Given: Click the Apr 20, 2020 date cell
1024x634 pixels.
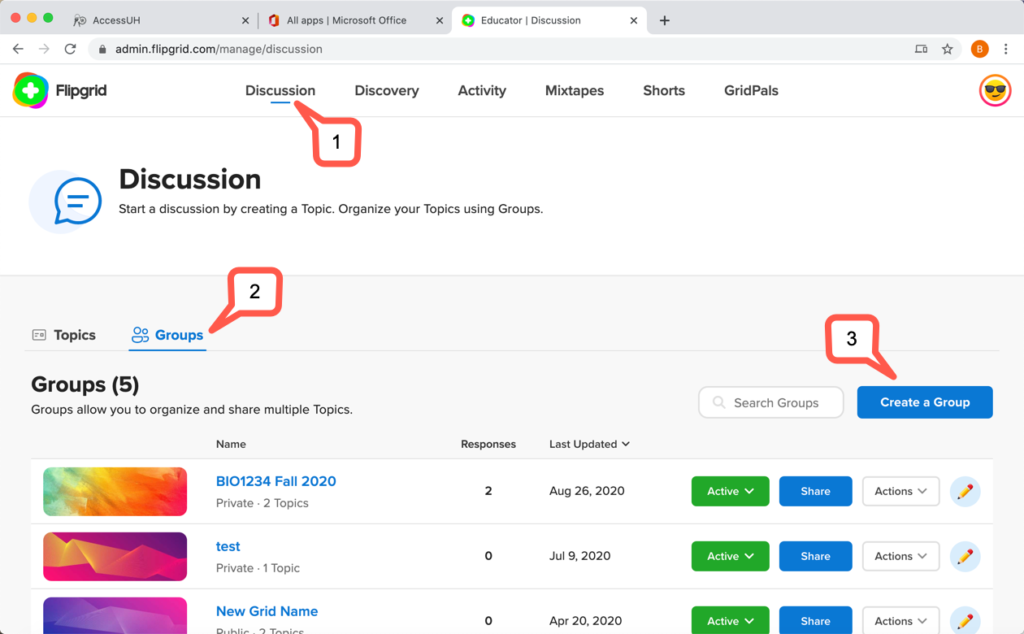Looking at the screenshot, I should point(585,620).
